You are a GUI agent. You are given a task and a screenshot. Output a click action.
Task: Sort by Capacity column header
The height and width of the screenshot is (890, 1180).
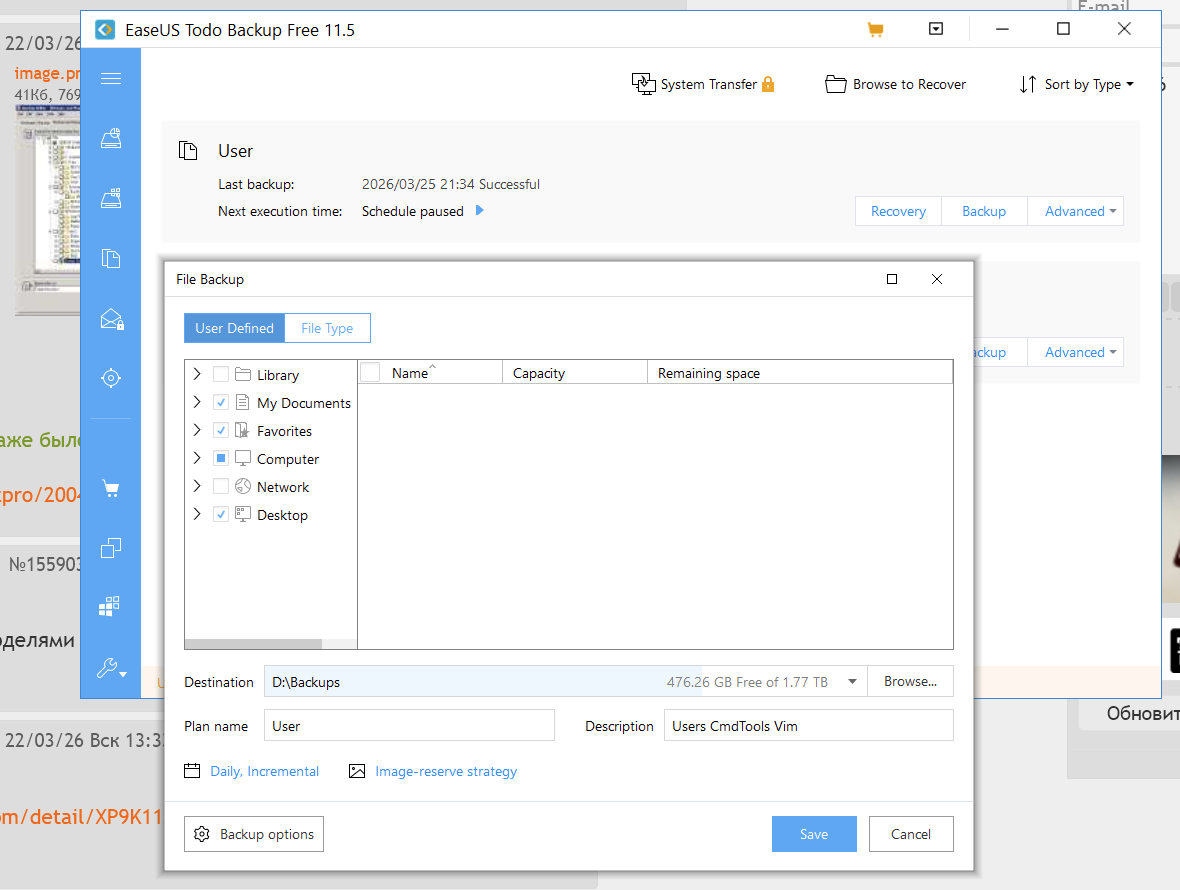575,372
